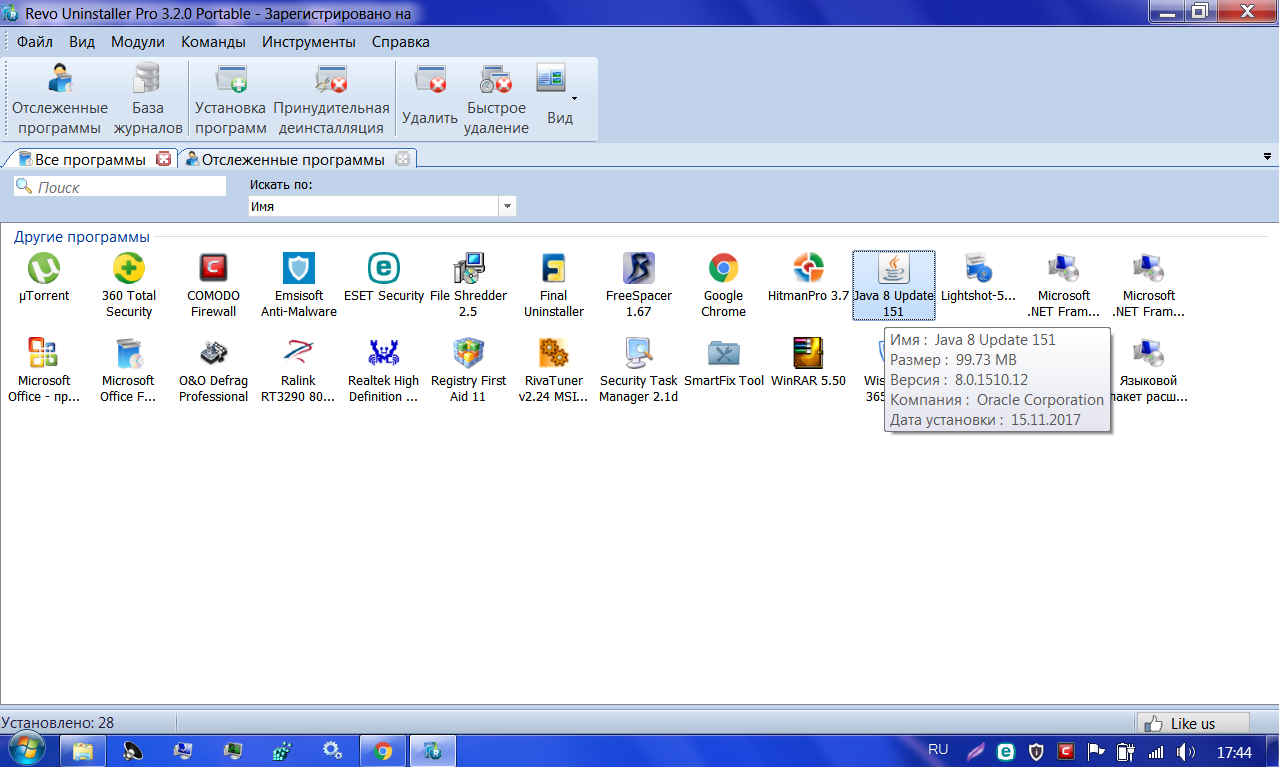Open Windows Start menu button
The height and width of the screenshot is (767, 1279).
coord(25,750)
